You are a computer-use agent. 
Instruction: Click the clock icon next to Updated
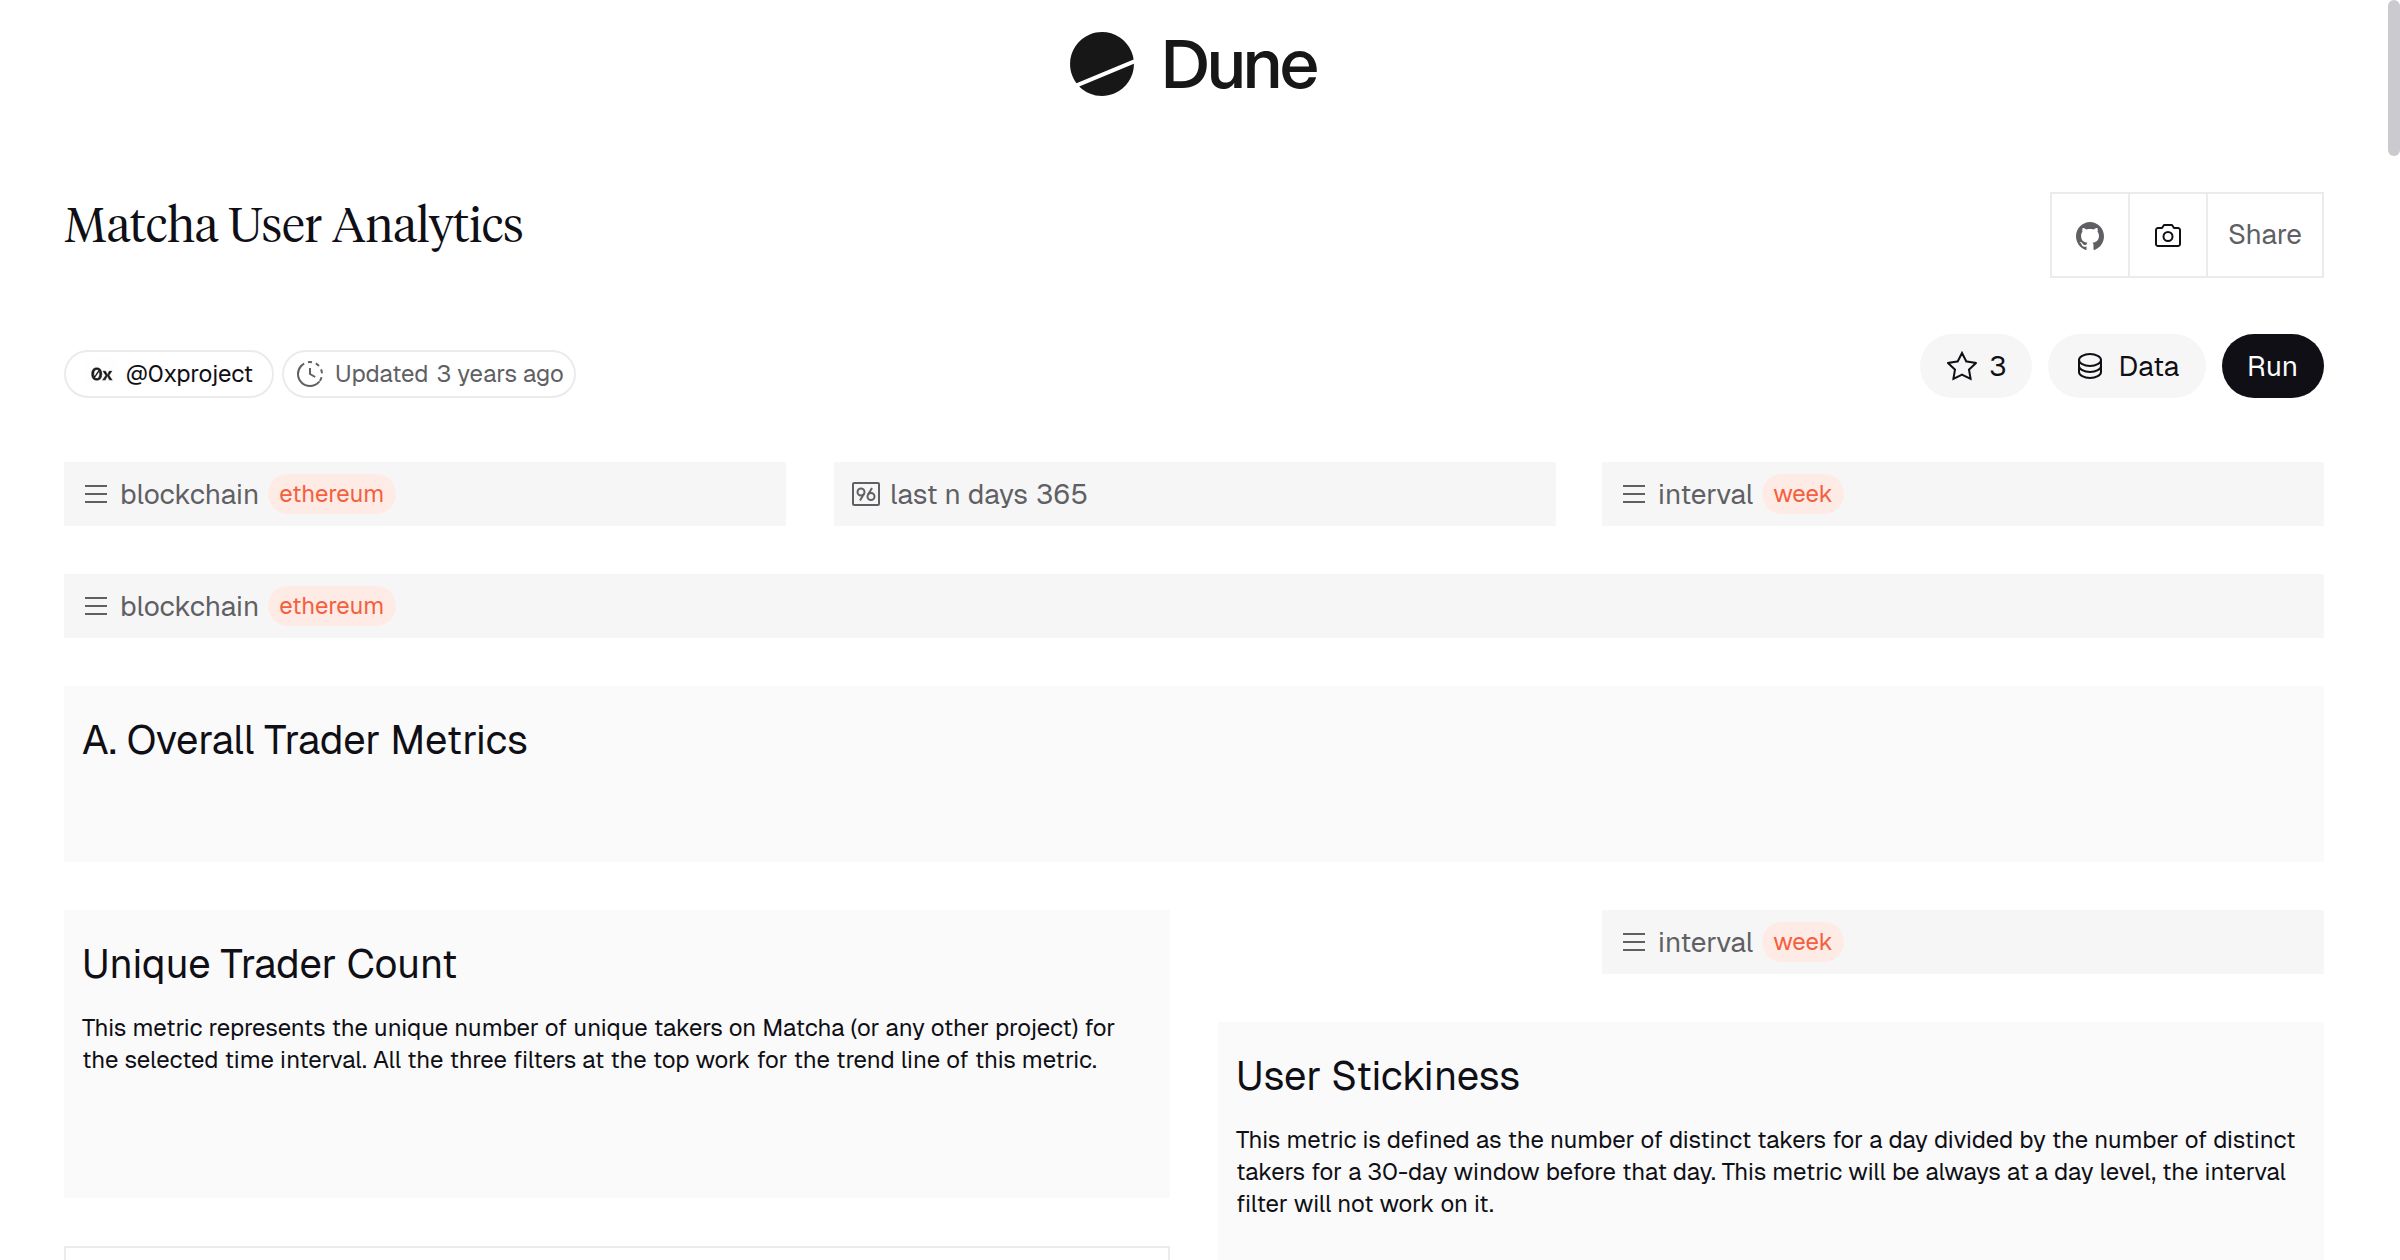(311, 373)
